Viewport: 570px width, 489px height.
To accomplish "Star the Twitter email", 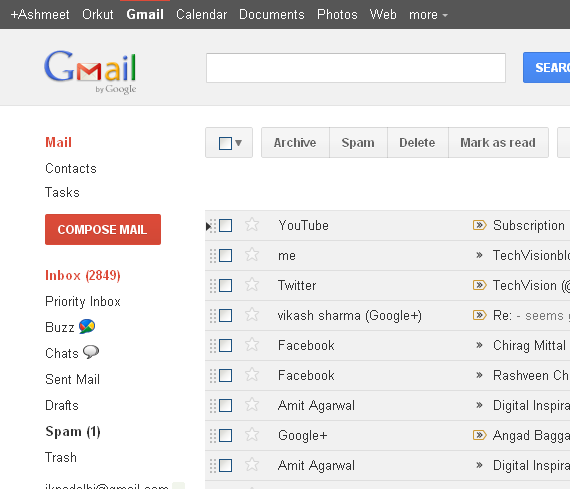I will (x=252, y=285).
